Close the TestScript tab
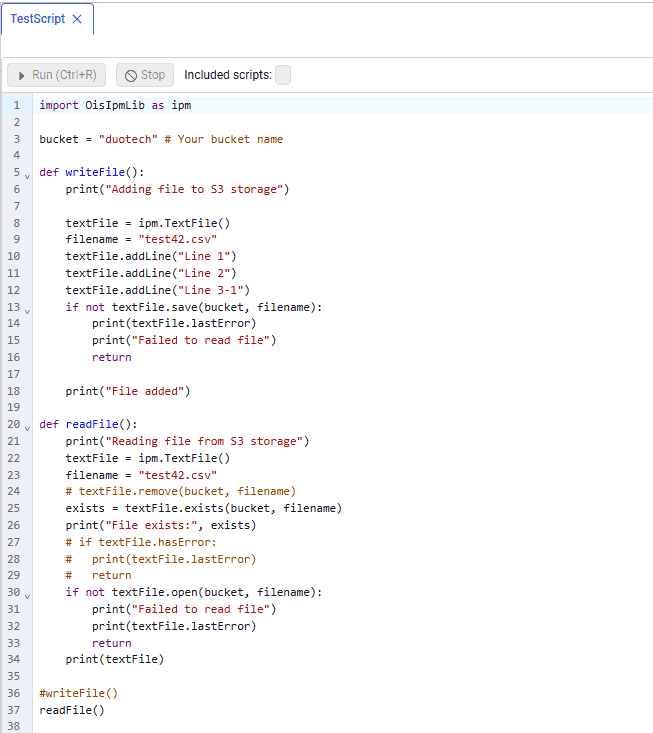This screenshot has width=653, height=733. click(77, 19)
